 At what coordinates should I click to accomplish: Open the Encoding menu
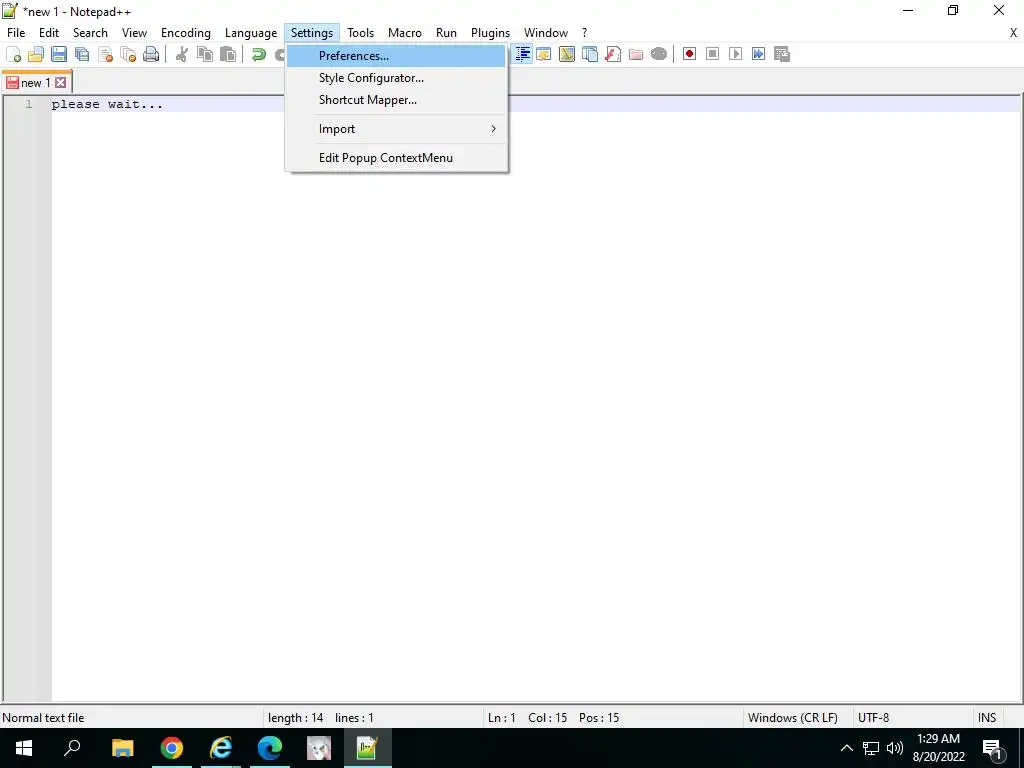tap(186, 33)
